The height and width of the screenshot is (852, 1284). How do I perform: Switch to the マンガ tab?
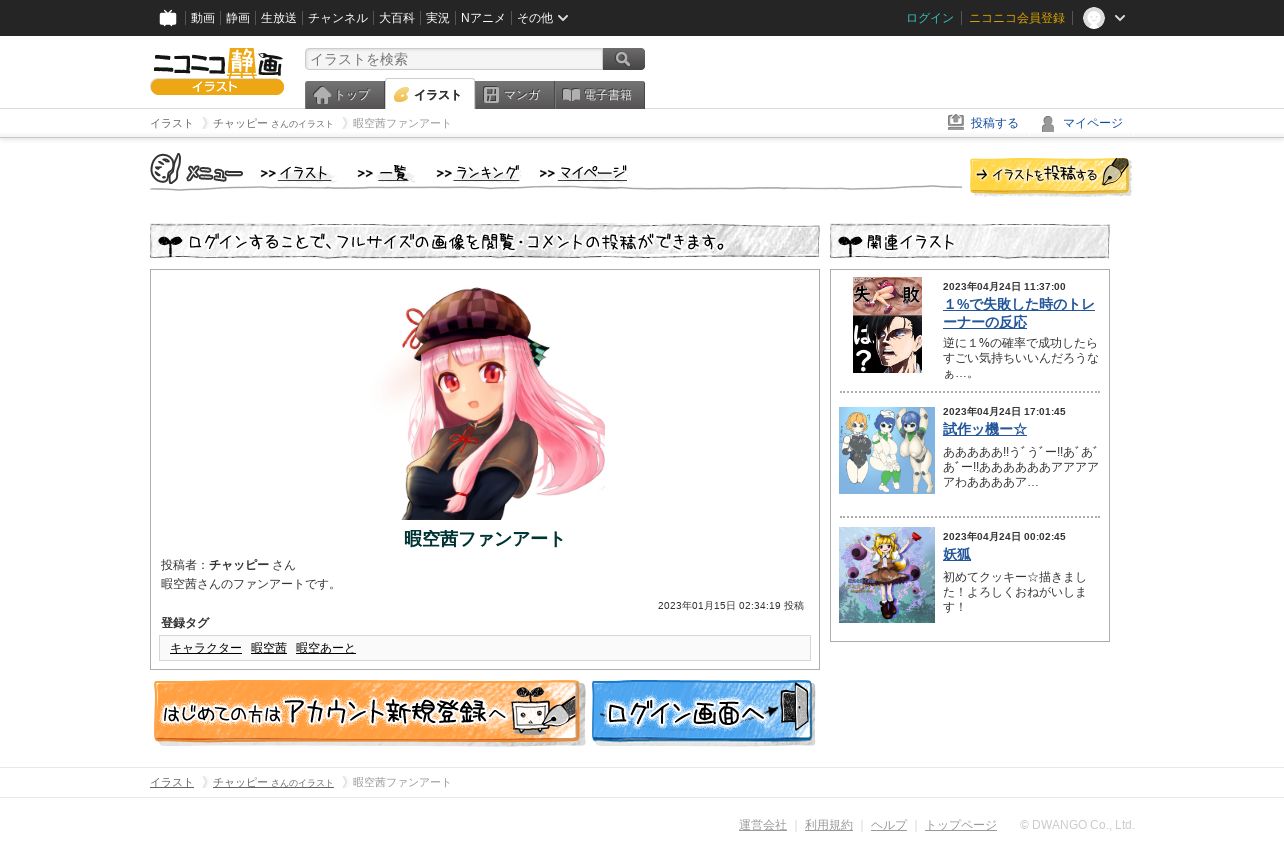coord(515,95)
